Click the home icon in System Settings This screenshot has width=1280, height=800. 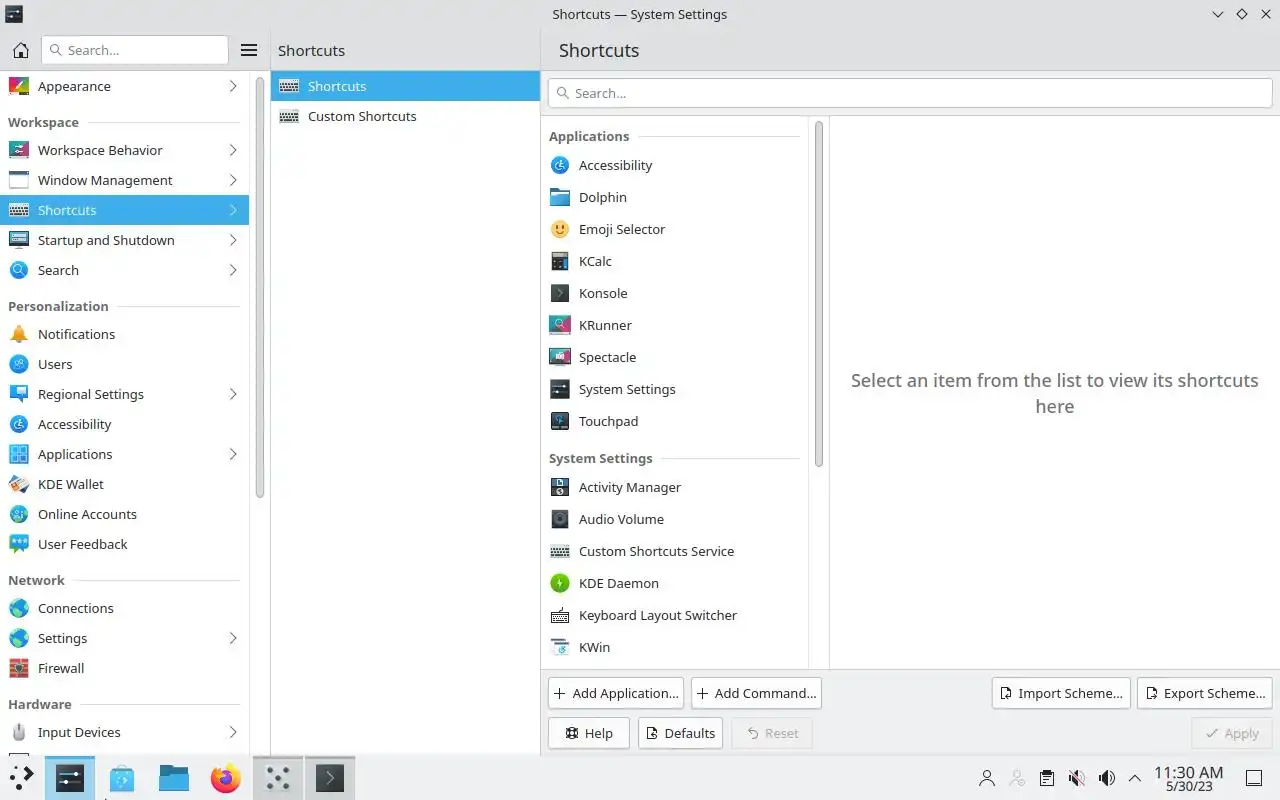point(21,50)
